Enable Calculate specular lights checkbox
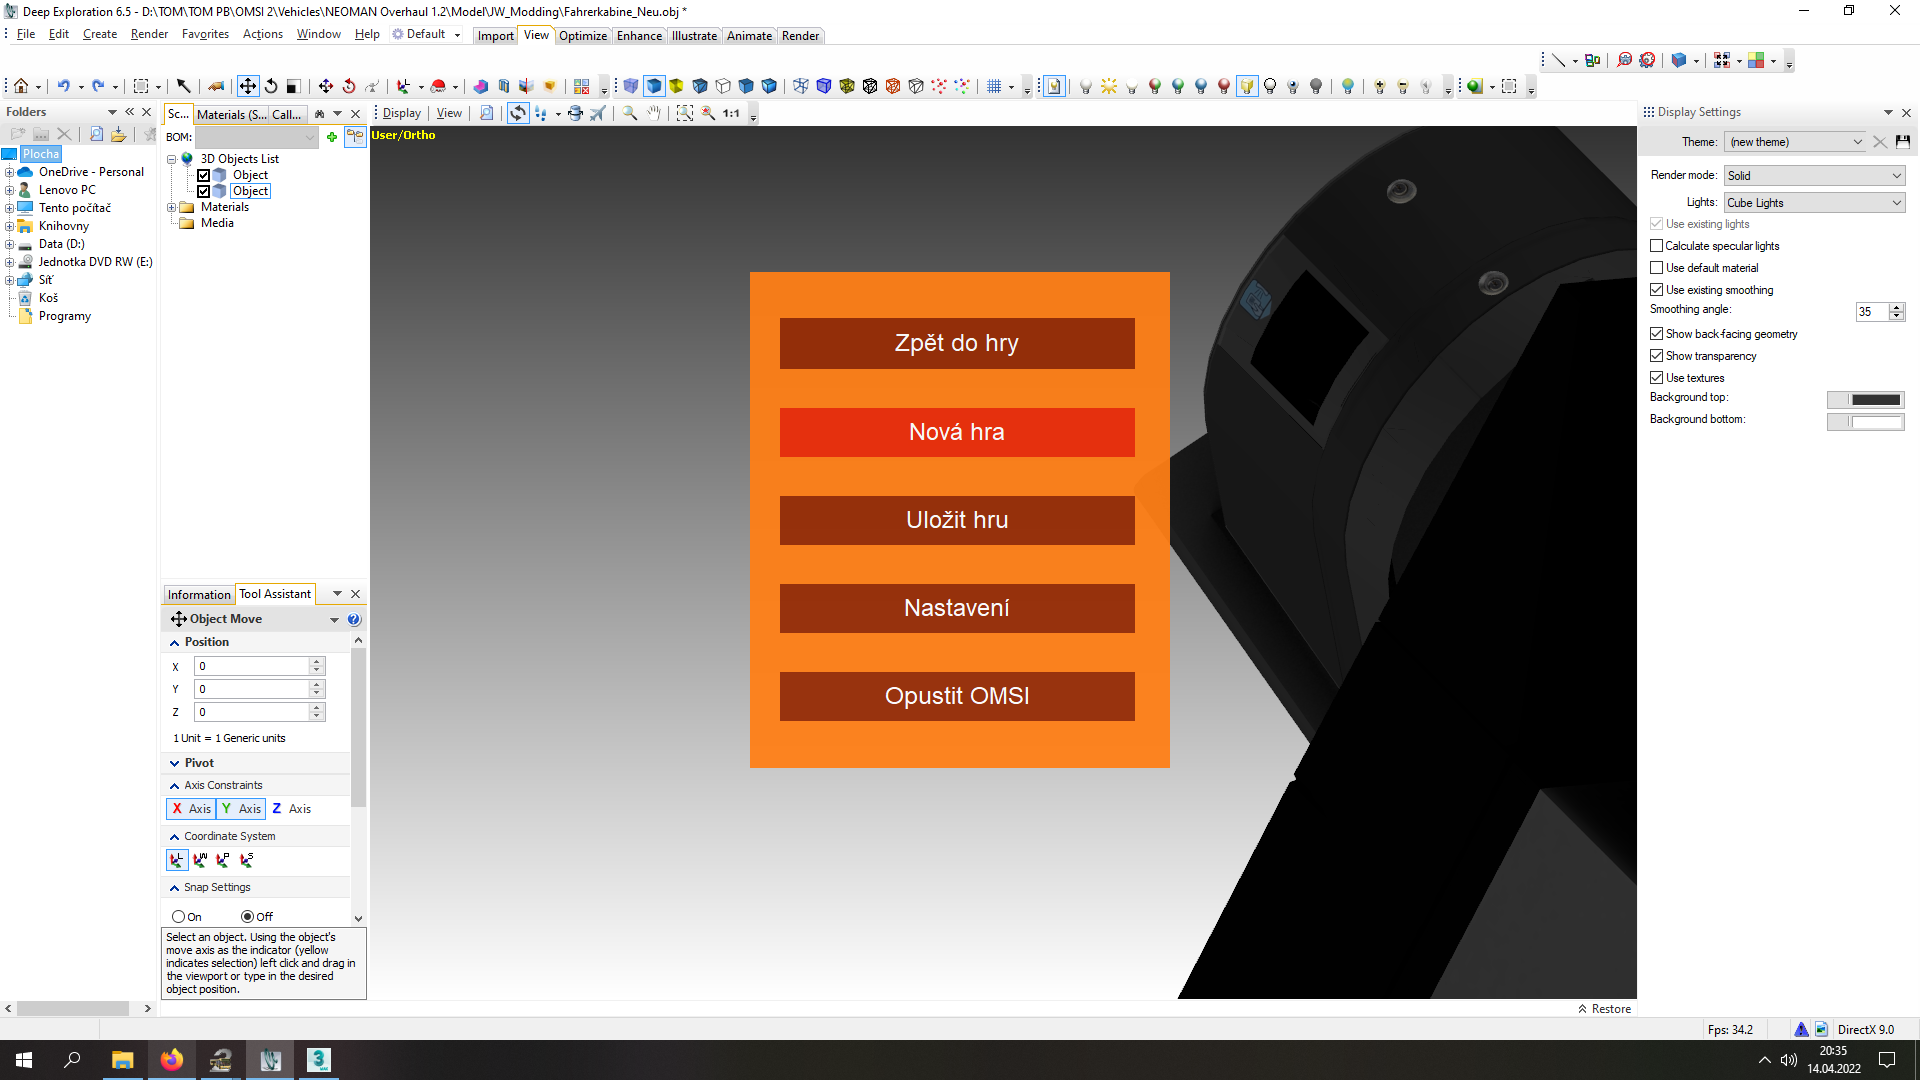The image size is (1920, 1080). tap(1657, 246)
